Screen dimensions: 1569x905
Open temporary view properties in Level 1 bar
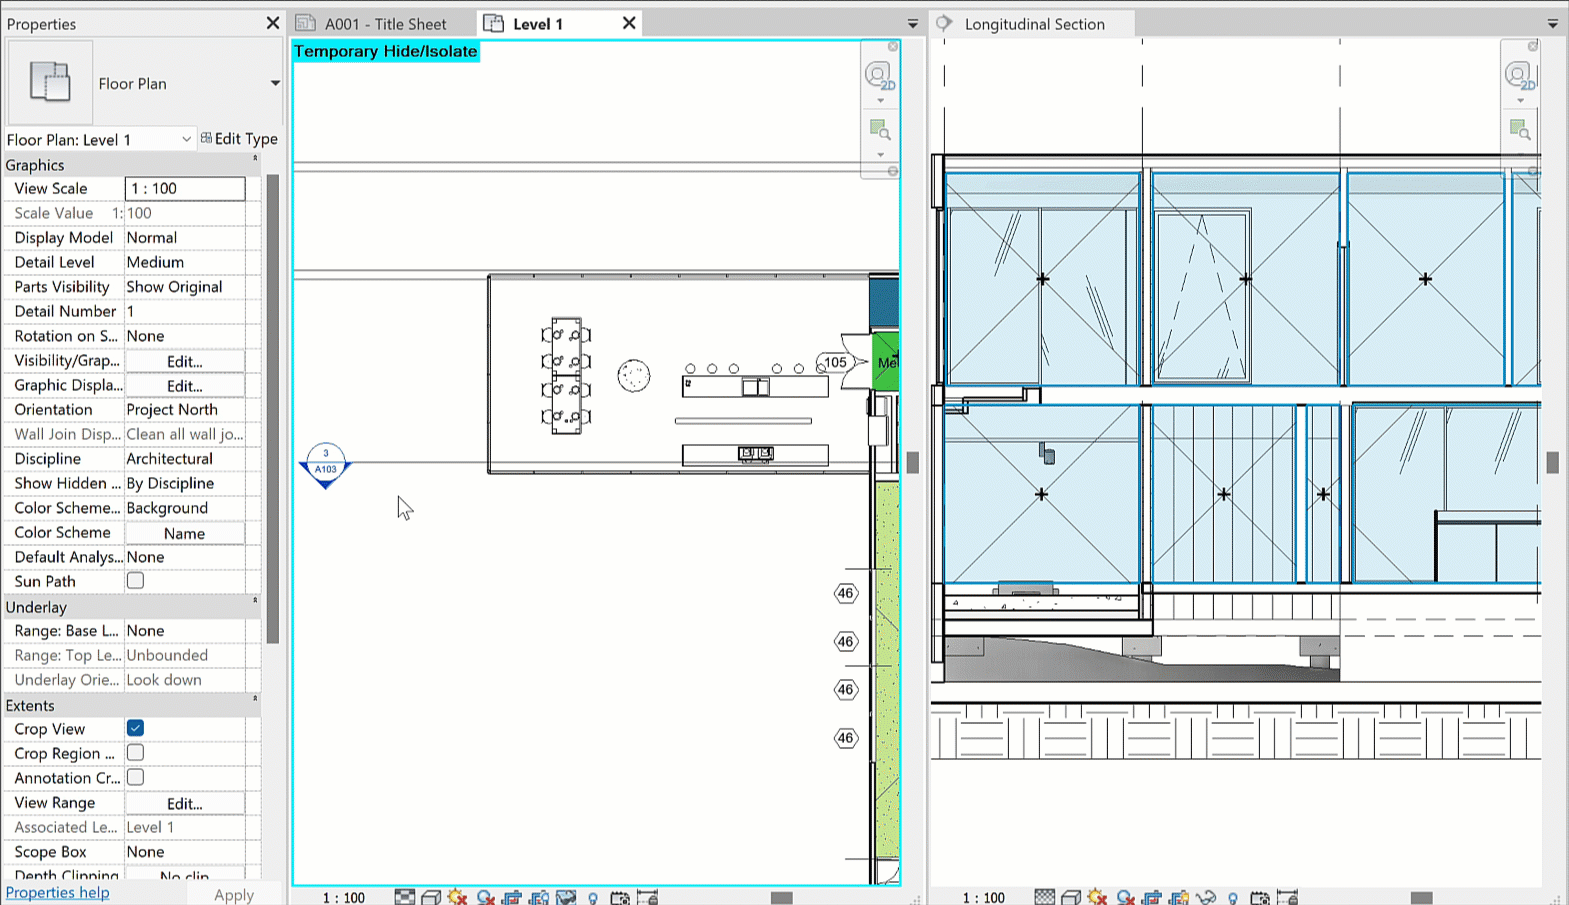[x=620, y=897]
